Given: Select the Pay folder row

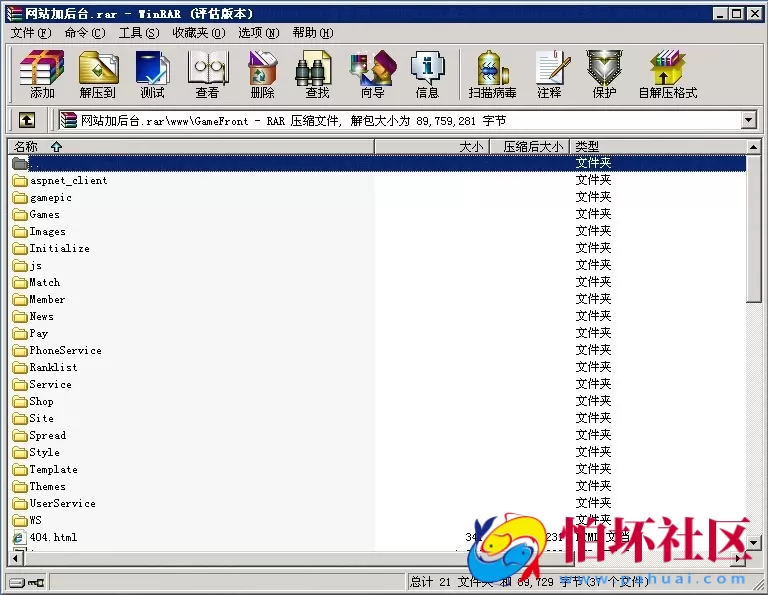Looking at the screenshot, I should [x=377, y=333].
